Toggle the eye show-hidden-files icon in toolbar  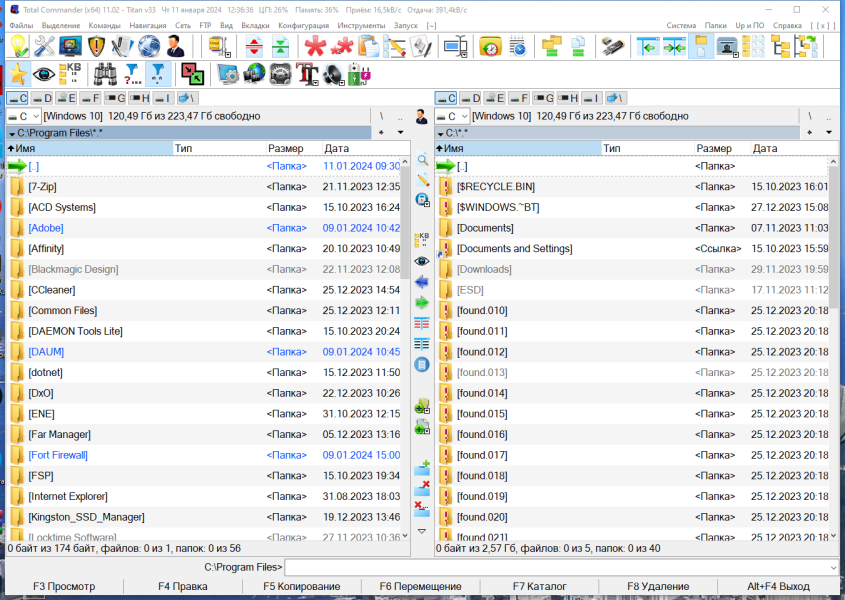click(x=44, y=74)
